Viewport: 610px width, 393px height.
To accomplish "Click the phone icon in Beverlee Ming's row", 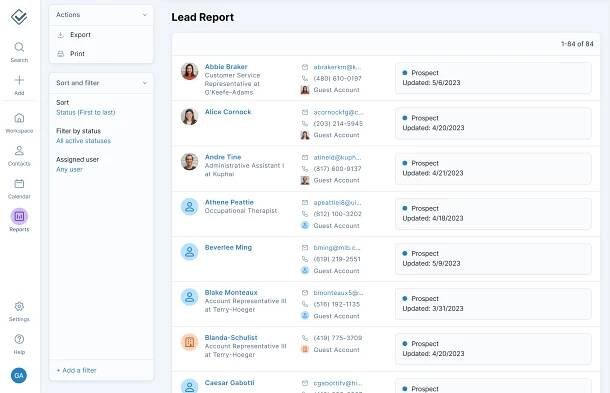I will click(x=305, y=259).
